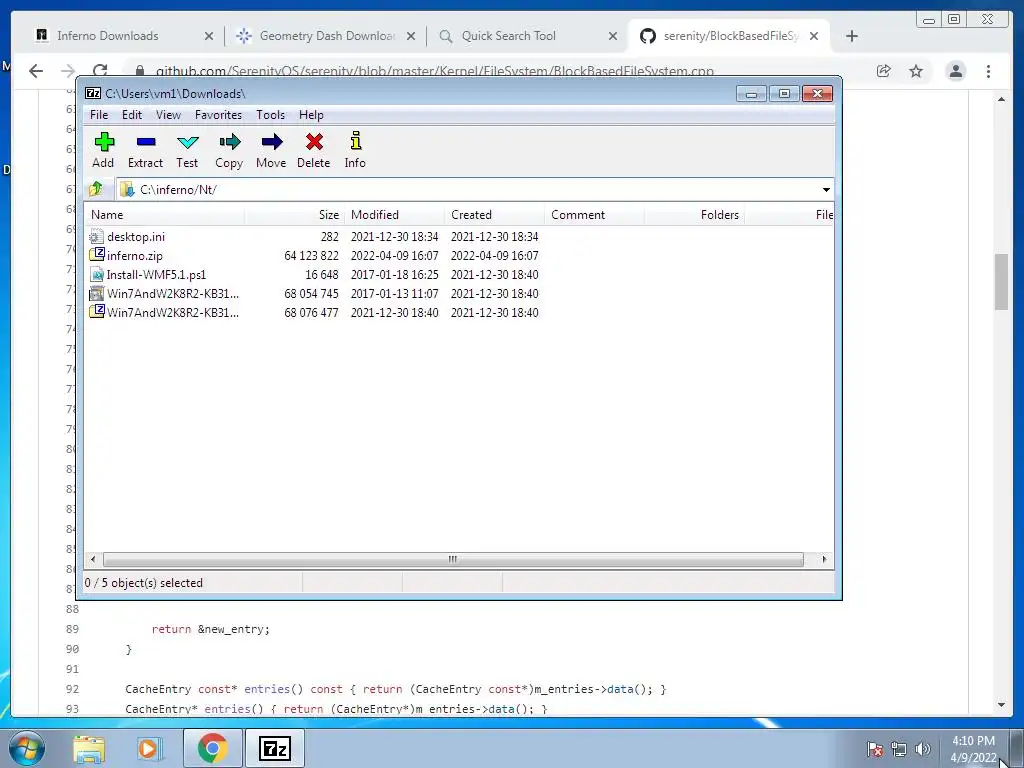Viewport: 1024px width, 768px height.
Task: Click the horizontal scrollbar right arrow
Action: (x=824, y=560)
